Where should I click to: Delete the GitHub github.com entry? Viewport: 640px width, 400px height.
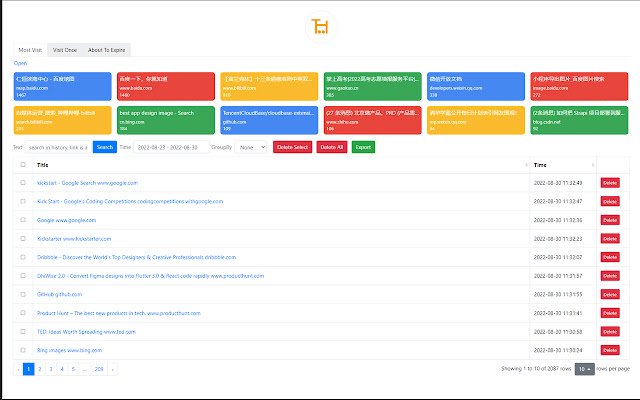610,295
